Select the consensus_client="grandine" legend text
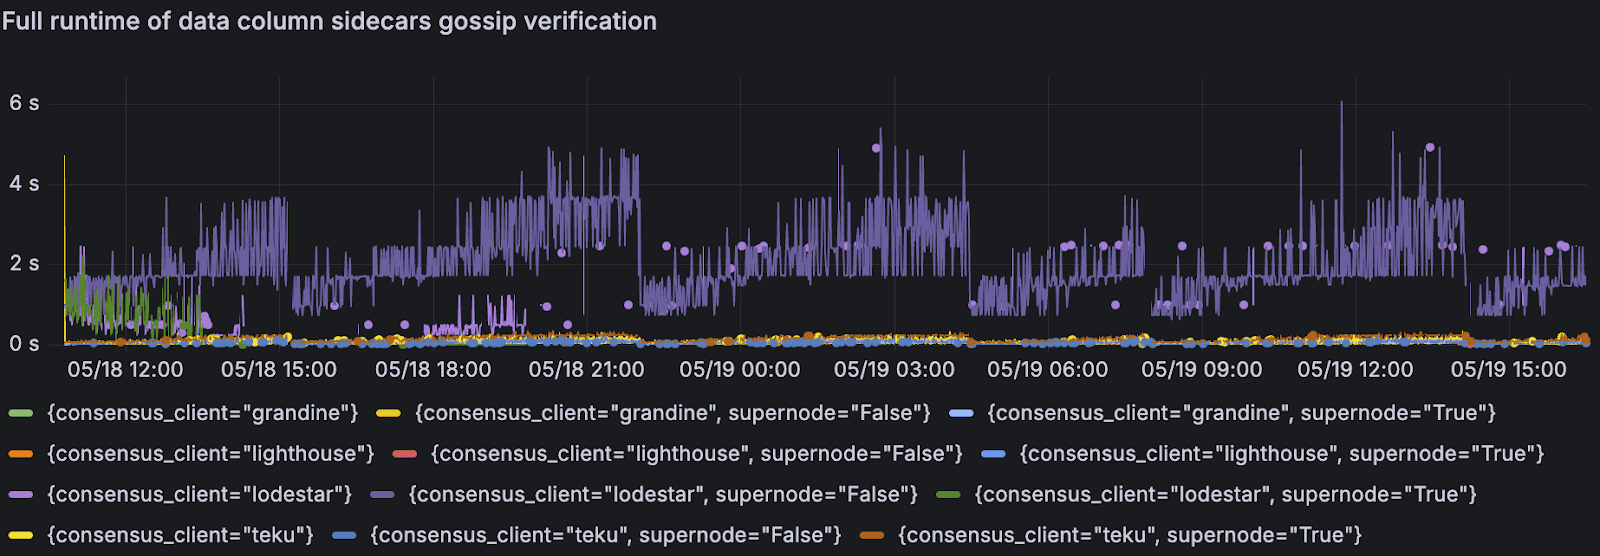 202,413
